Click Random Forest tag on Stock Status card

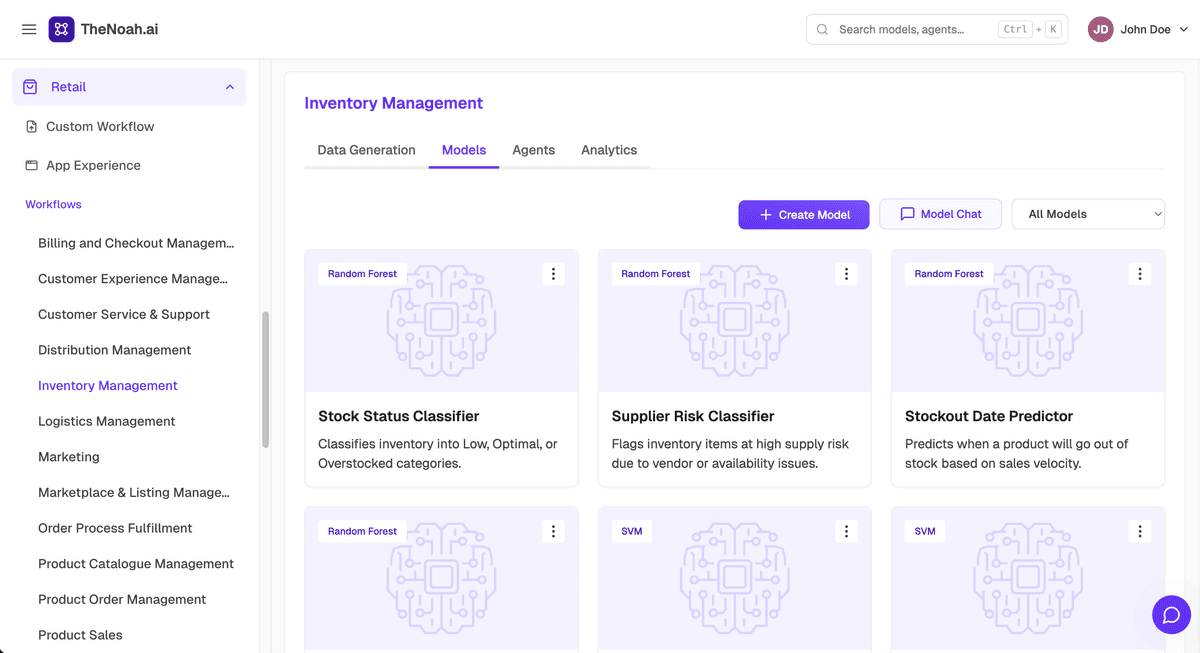362,273
